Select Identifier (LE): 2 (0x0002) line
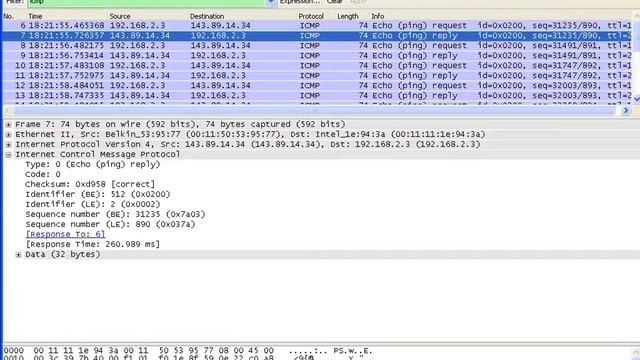This screenshot has width=640, height=360. tap(93, 204)
